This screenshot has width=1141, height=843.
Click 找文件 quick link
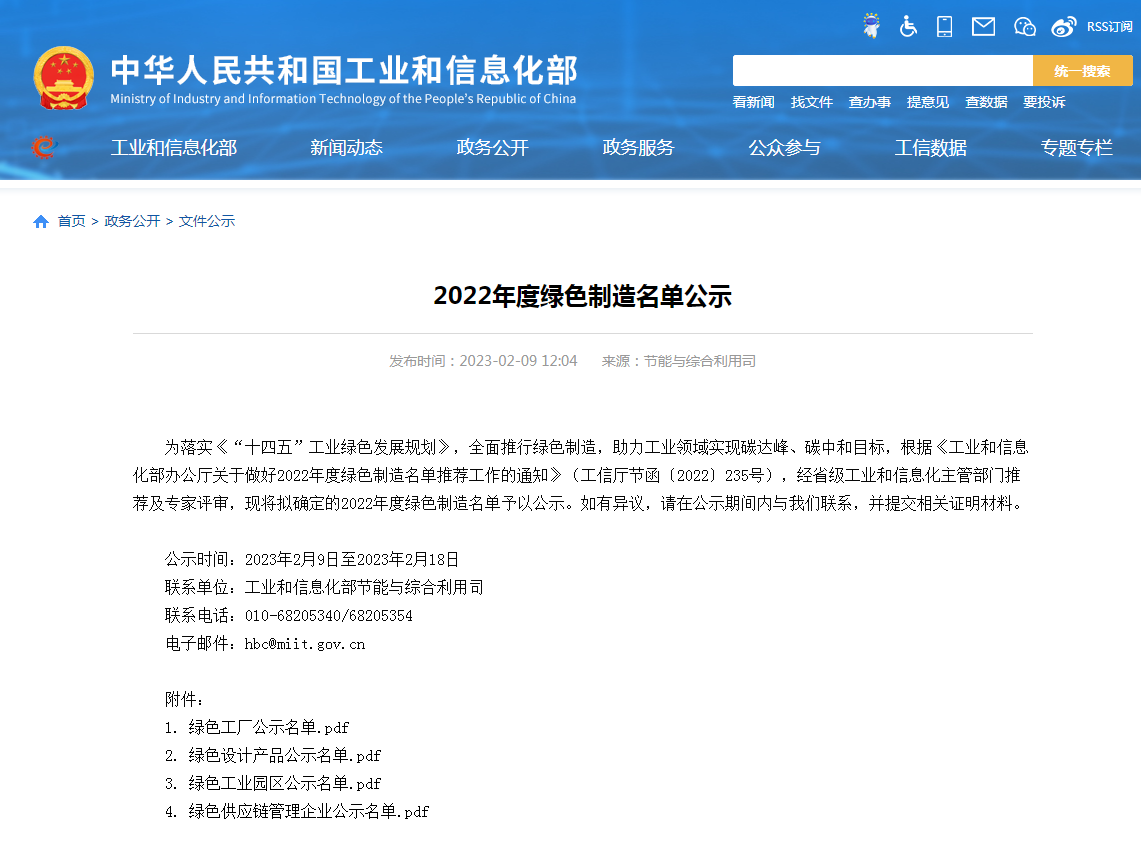click(x=811, y=102)
